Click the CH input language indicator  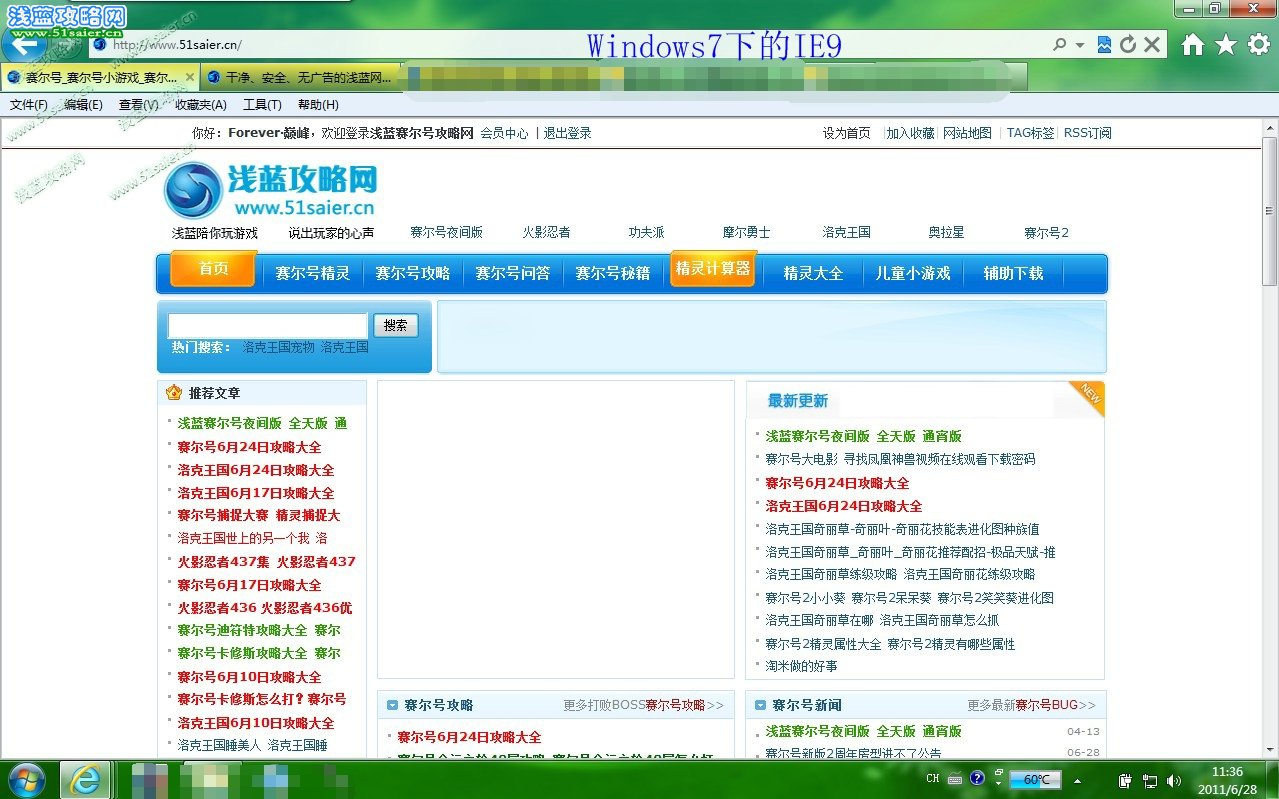point(933,779)
